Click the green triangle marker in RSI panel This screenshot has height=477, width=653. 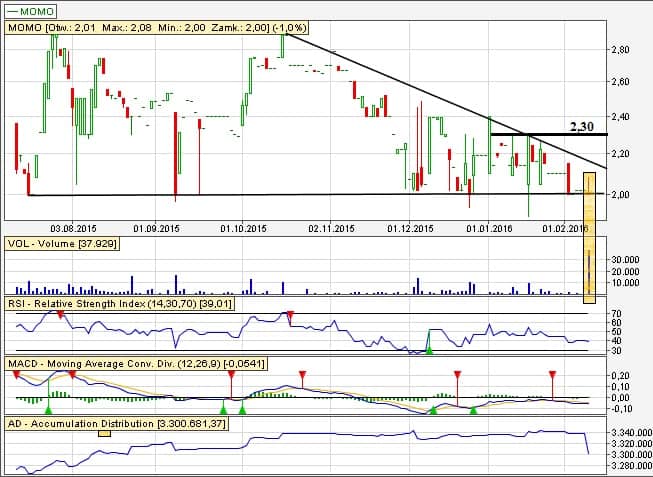pos(429,349)
